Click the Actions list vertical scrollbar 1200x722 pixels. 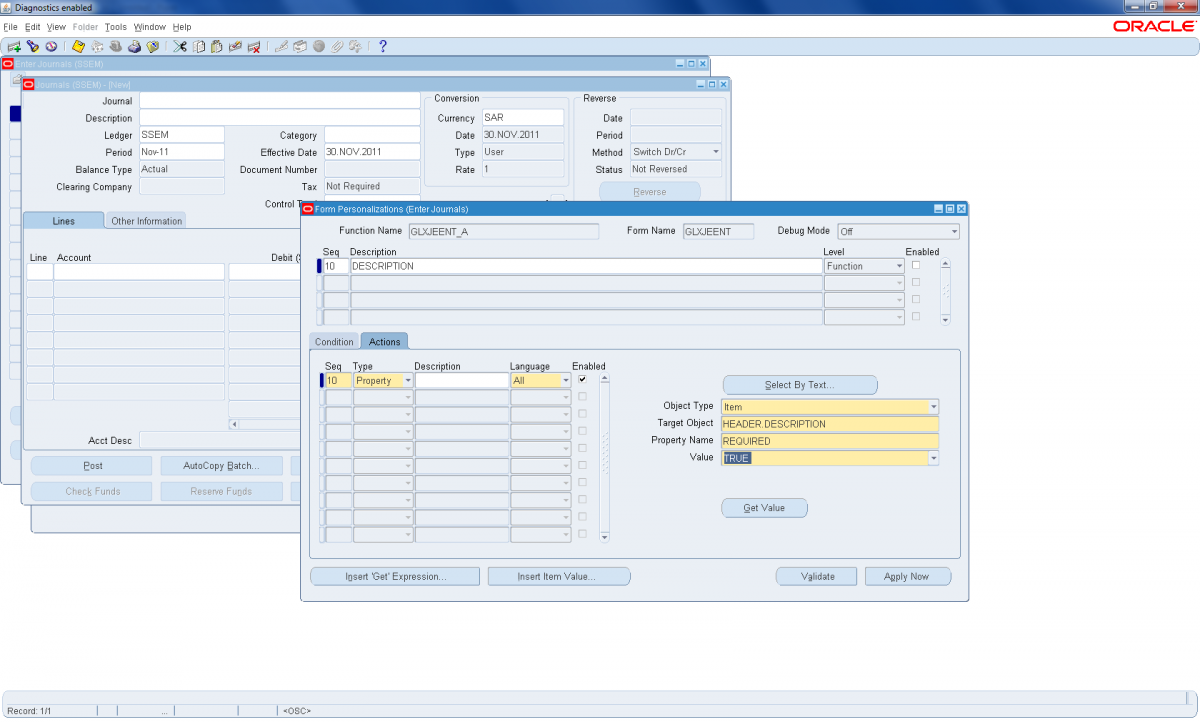[603, 457]
